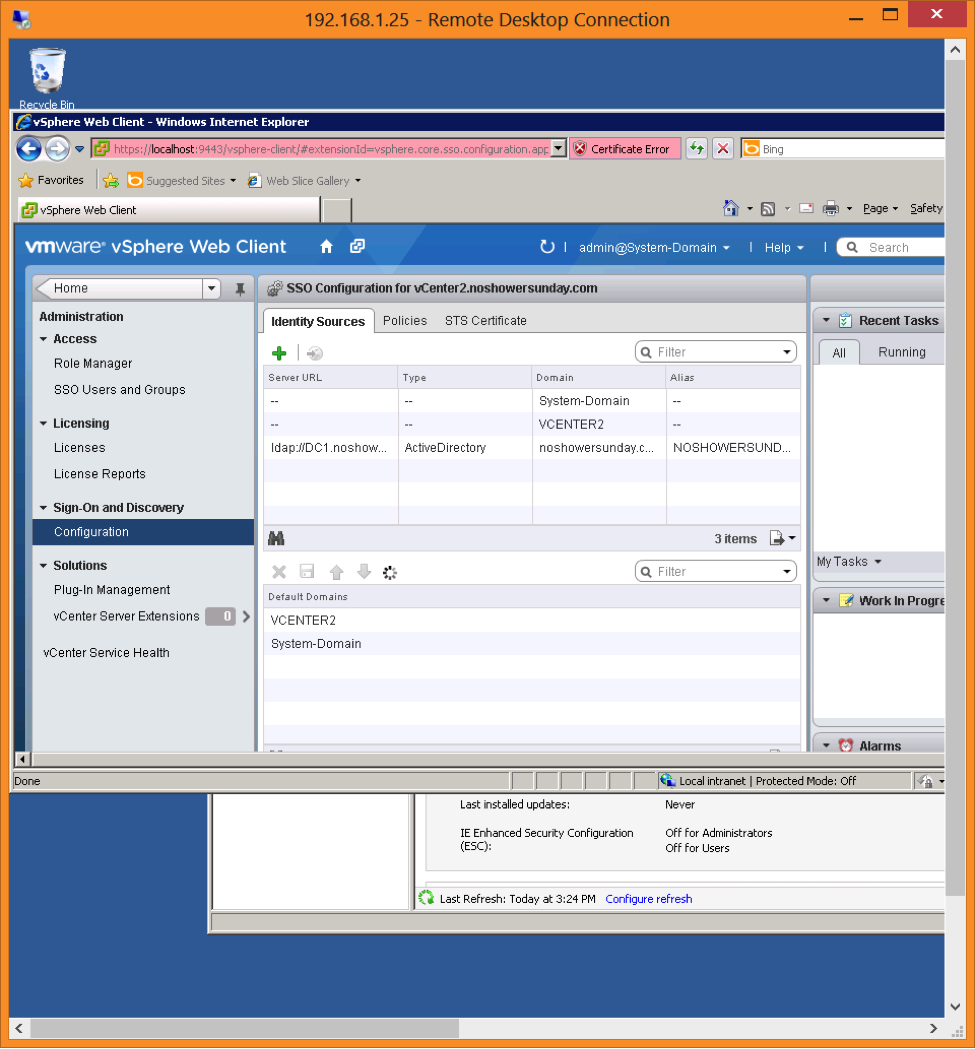Viewport: 975px width, 1049px height.
Task: Collapse the Access section
Action: tap(43, 339)
